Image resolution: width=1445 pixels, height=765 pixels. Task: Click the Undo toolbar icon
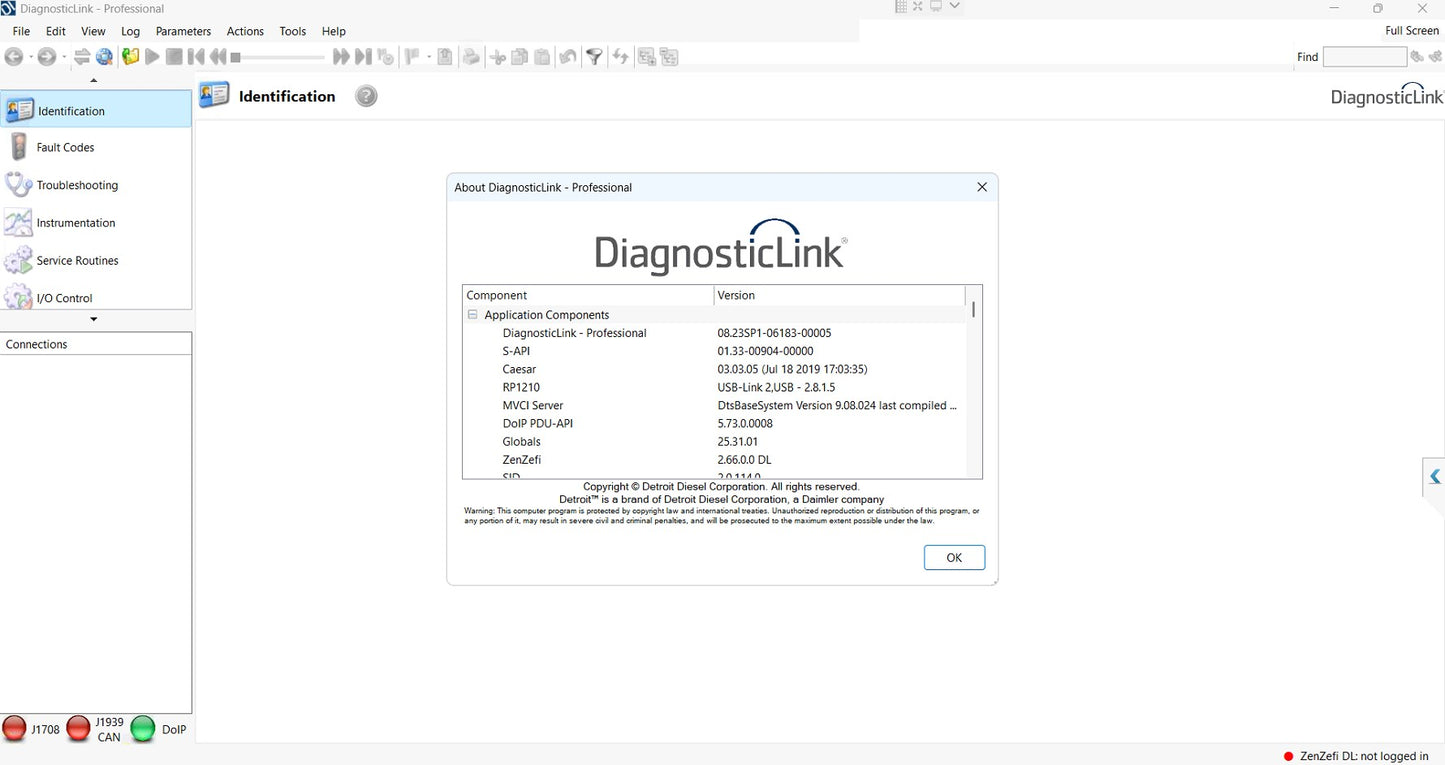pyautogui.click(x=567, y=56)
